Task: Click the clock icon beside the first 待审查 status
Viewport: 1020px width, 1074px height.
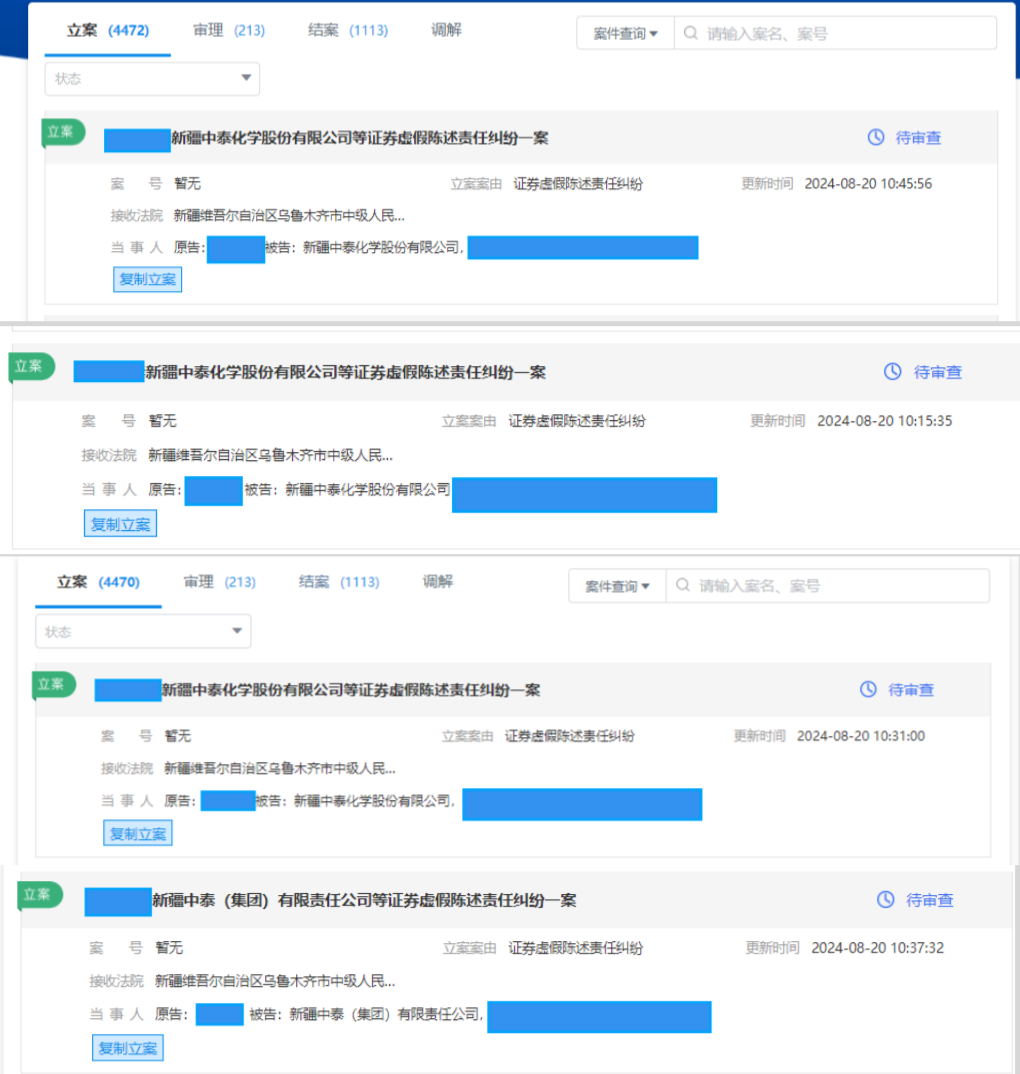Action: [x=877, y=138]
